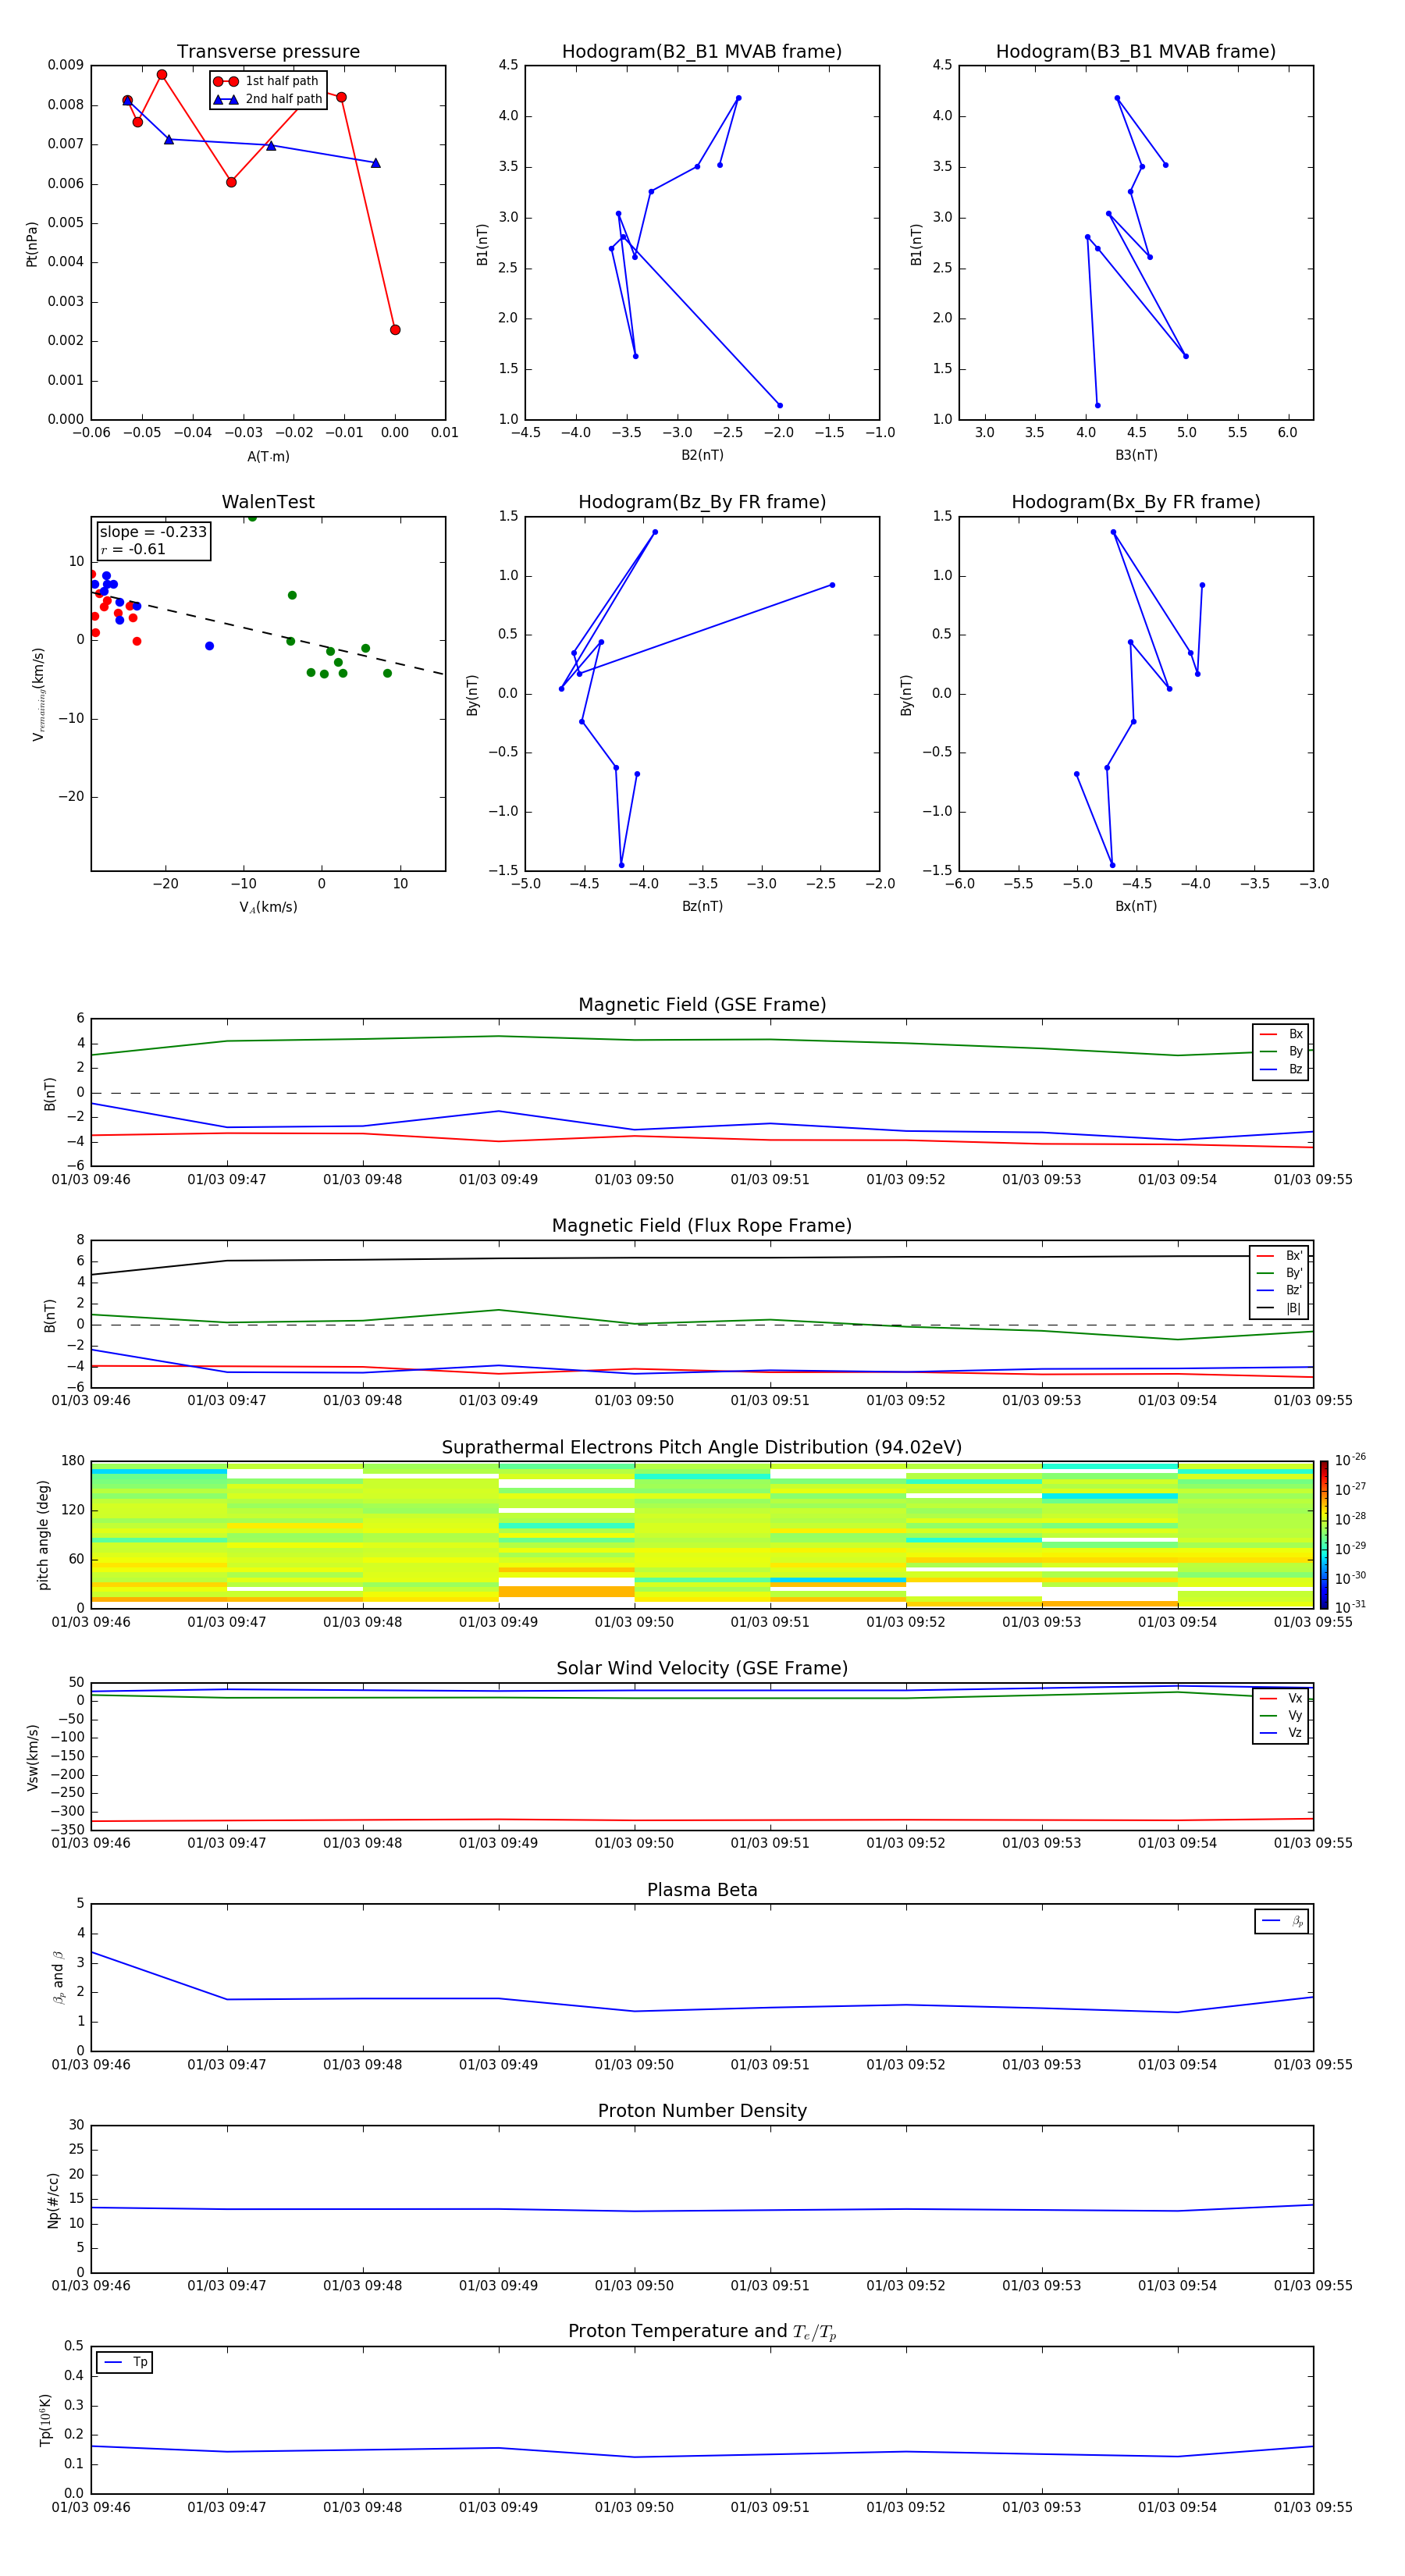1405x2576 pixels.
Task: Click the By entry in GSE field legend
Action: 1281,1052
